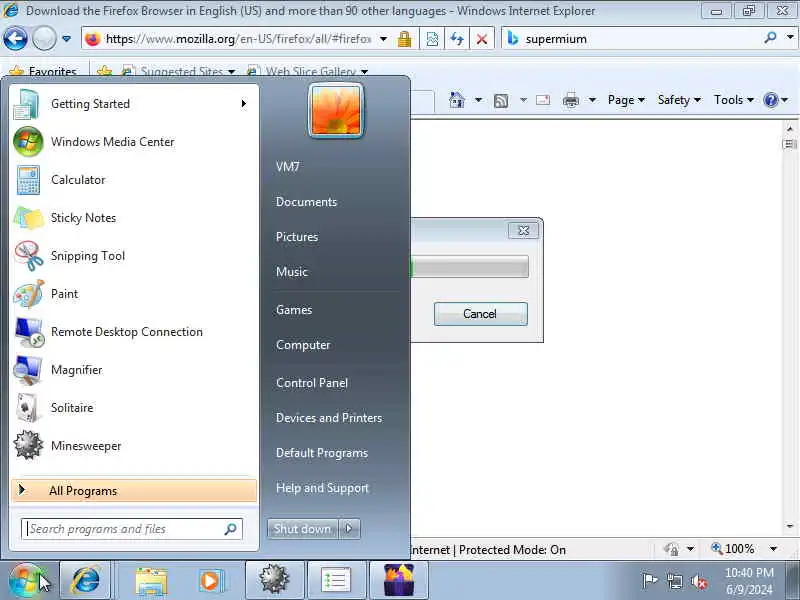
Task: Start Minesweeper from Start menu list
Action: pos(133,446)
